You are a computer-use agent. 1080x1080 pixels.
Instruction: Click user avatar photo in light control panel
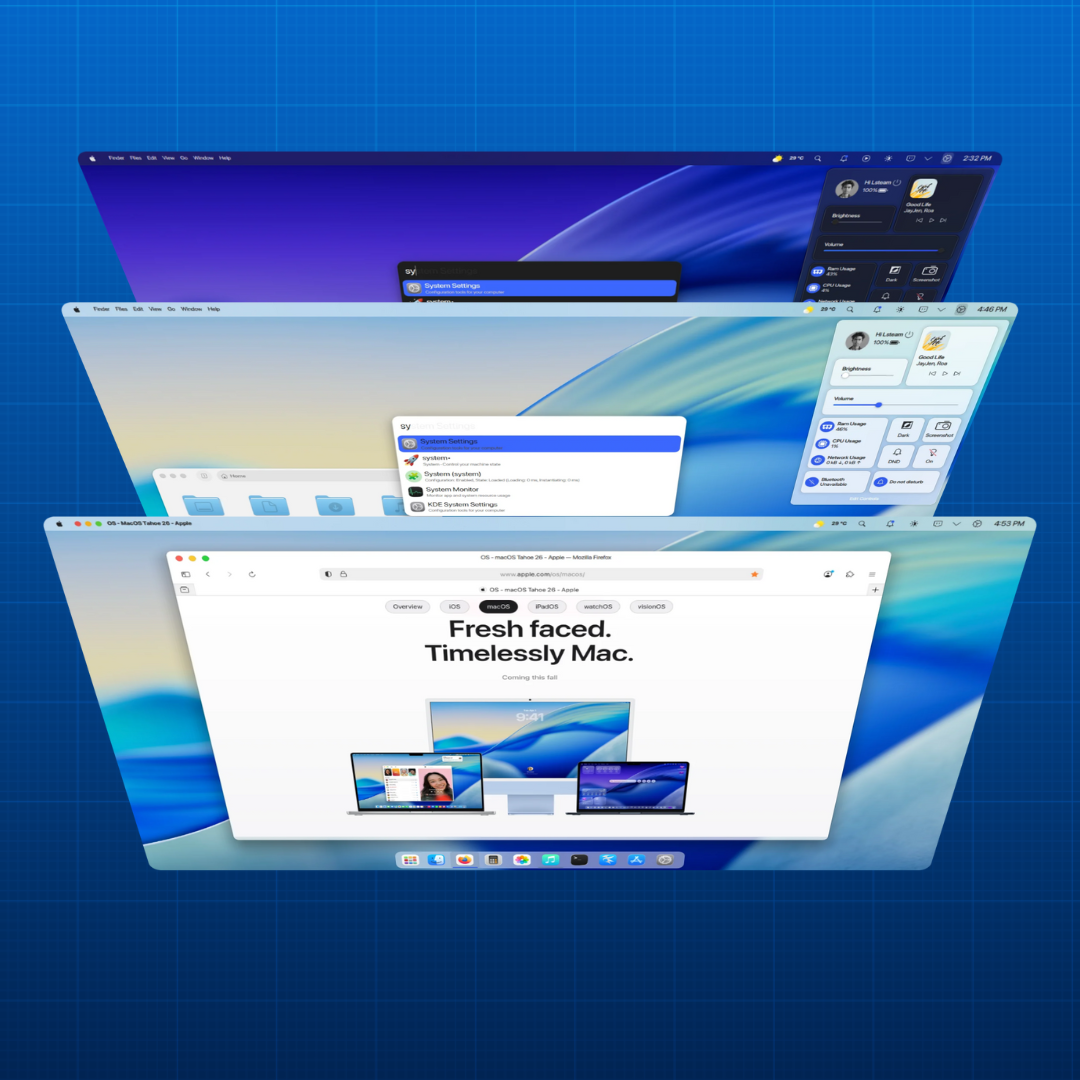(x=858, y=340)
